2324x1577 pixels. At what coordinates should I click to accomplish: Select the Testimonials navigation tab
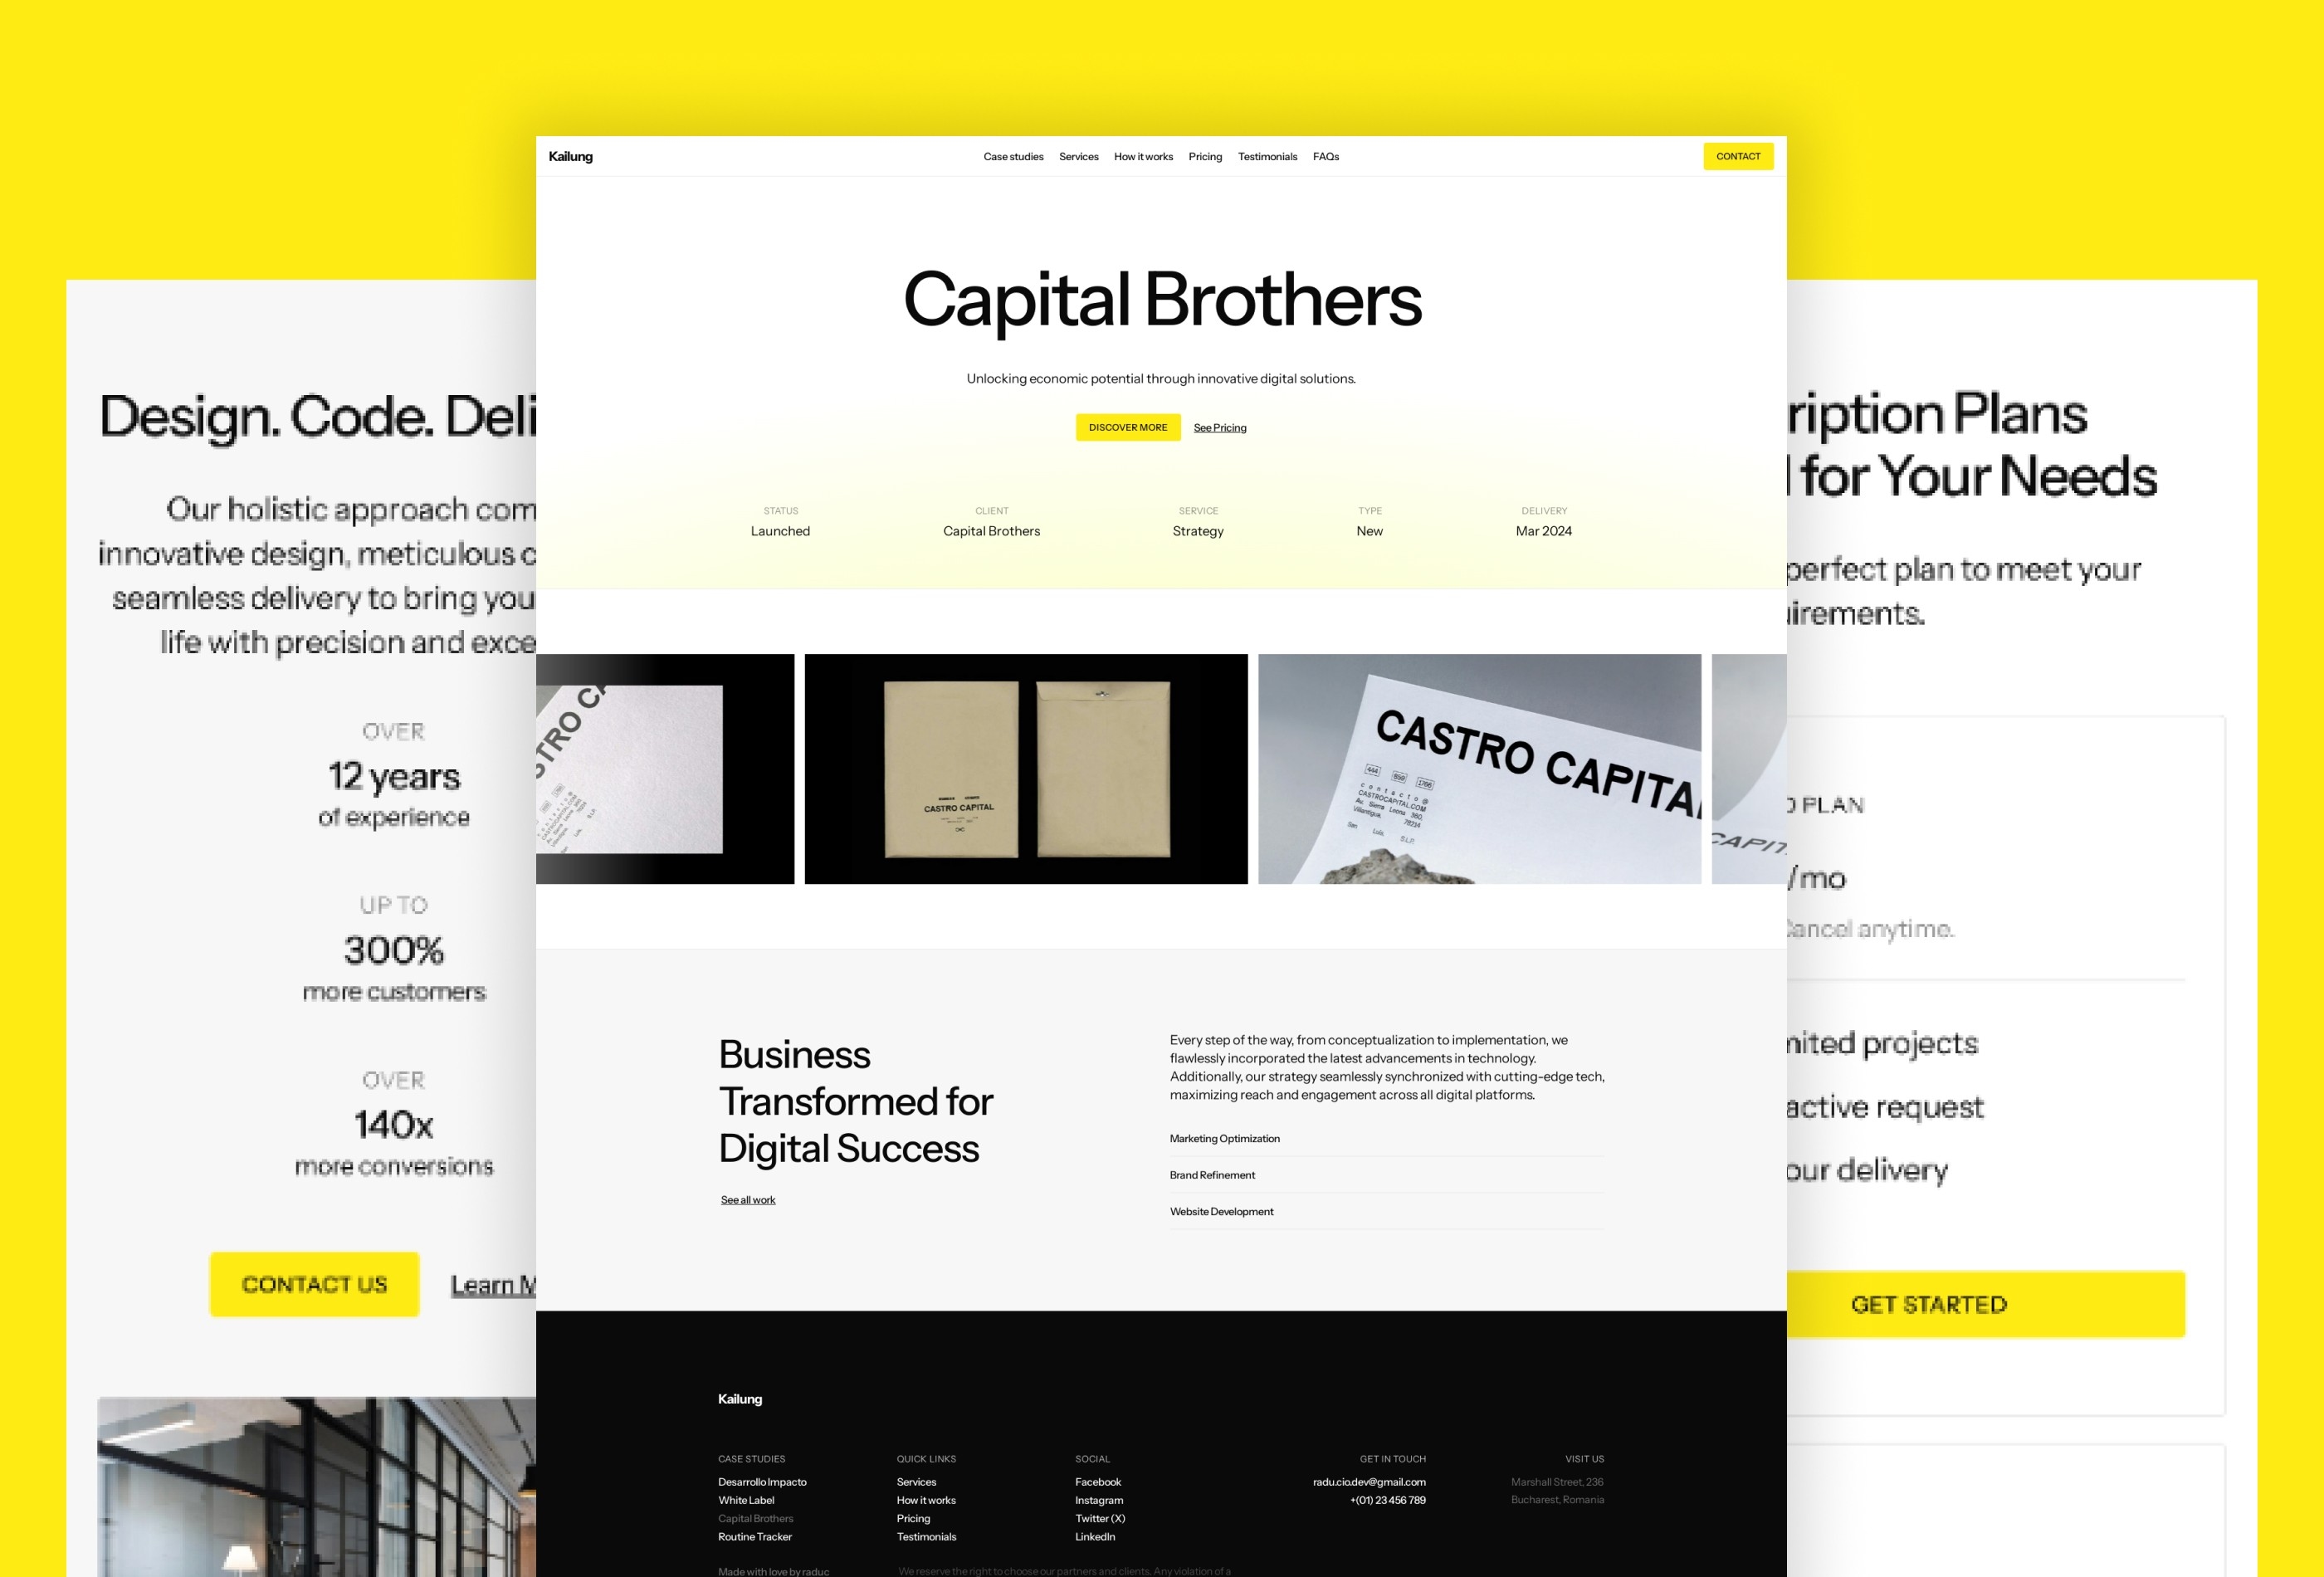tap(1267, 157)
